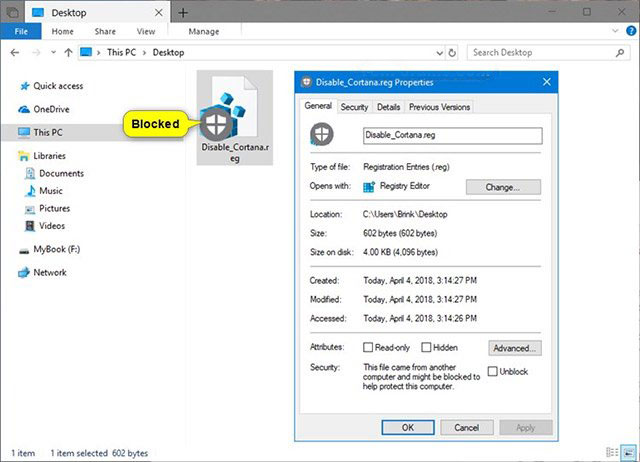Open the View ribbon tab
The width and height of the screenshot is (640, 462).
146,31
